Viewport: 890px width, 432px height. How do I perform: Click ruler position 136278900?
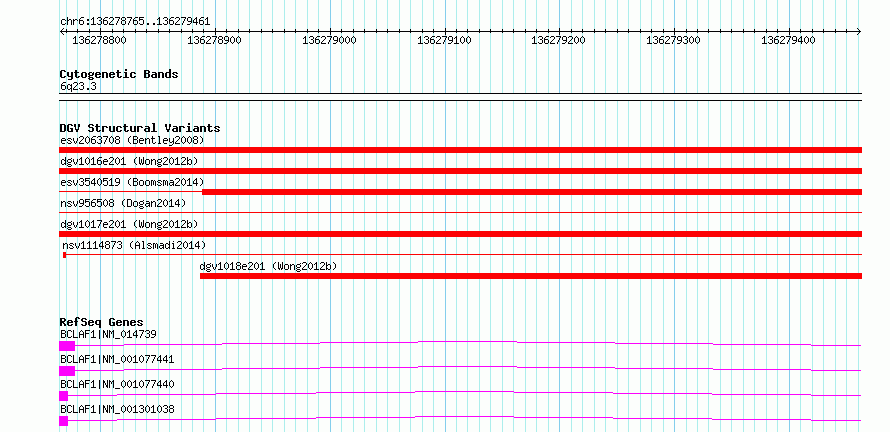coord(215,40)
